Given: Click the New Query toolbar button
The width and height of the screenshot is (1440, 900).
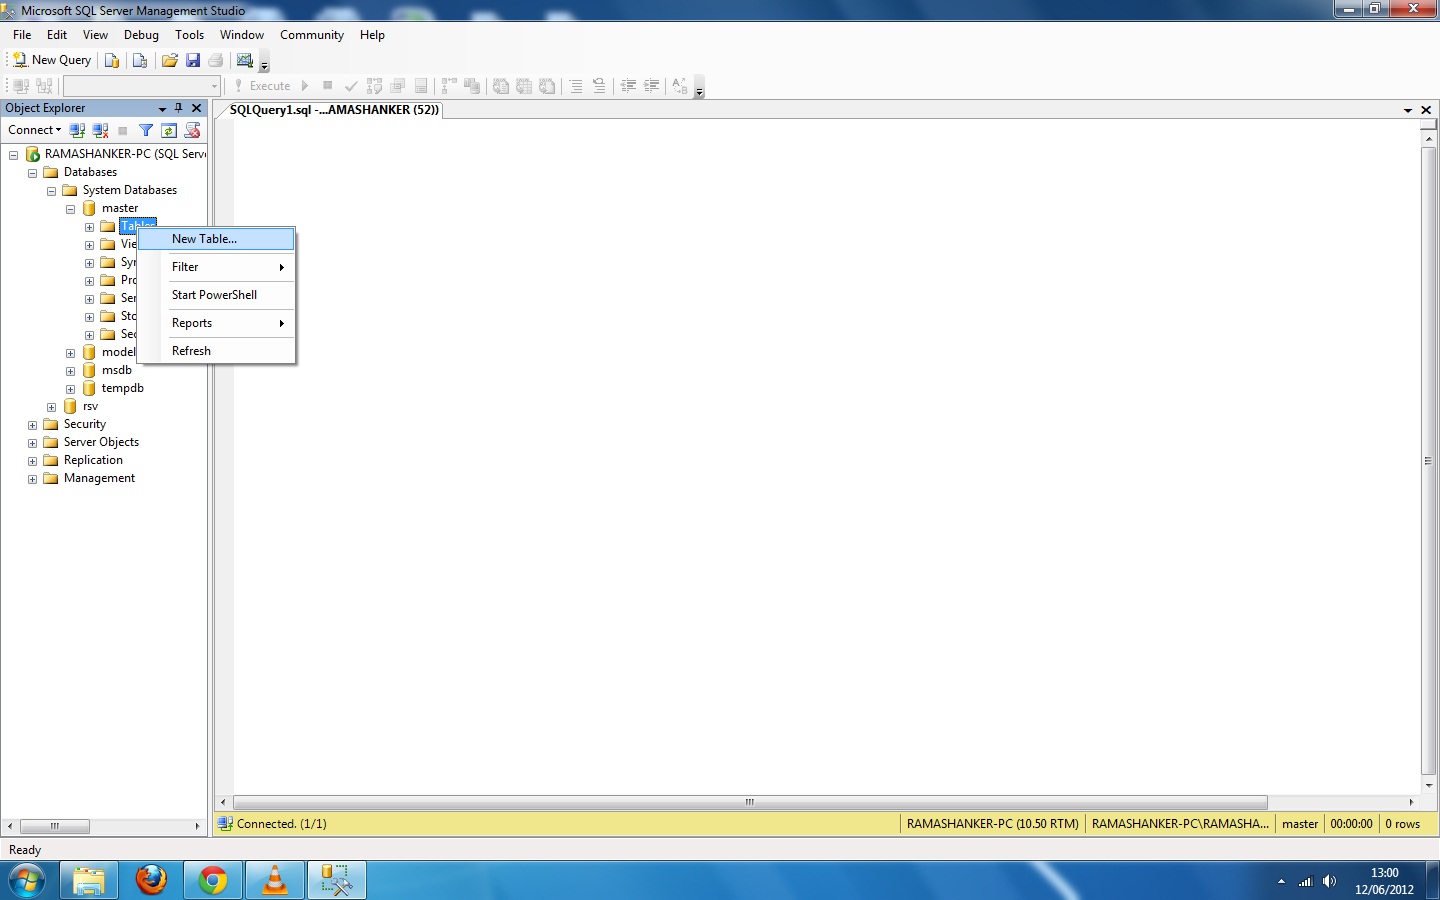Looking at the screenshot, I should coord(52,60).
